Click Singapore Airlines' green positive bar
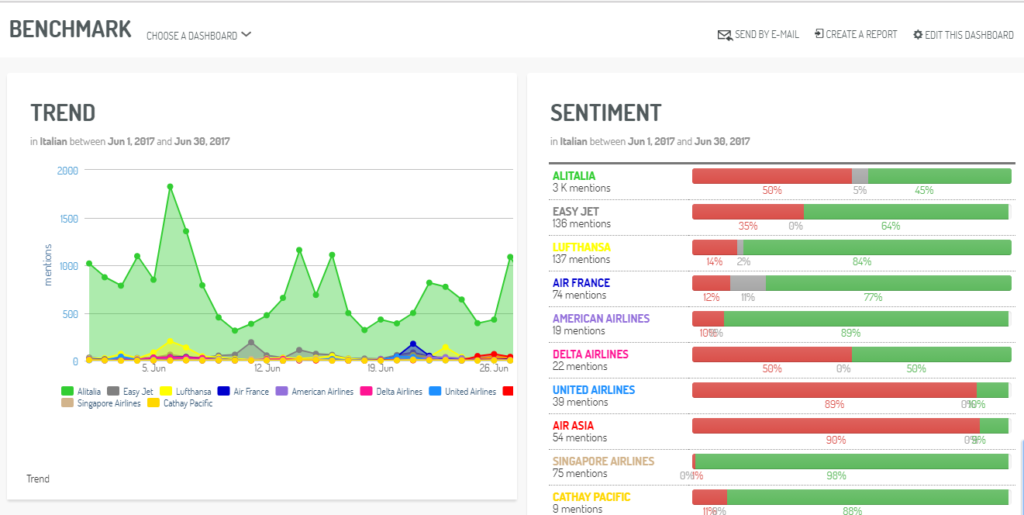 (x=852, y=461)
